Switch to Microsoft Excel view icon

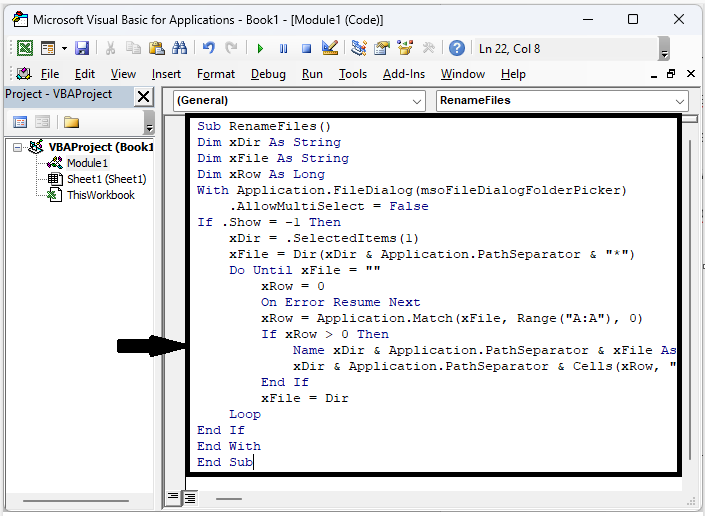[25, 48]
